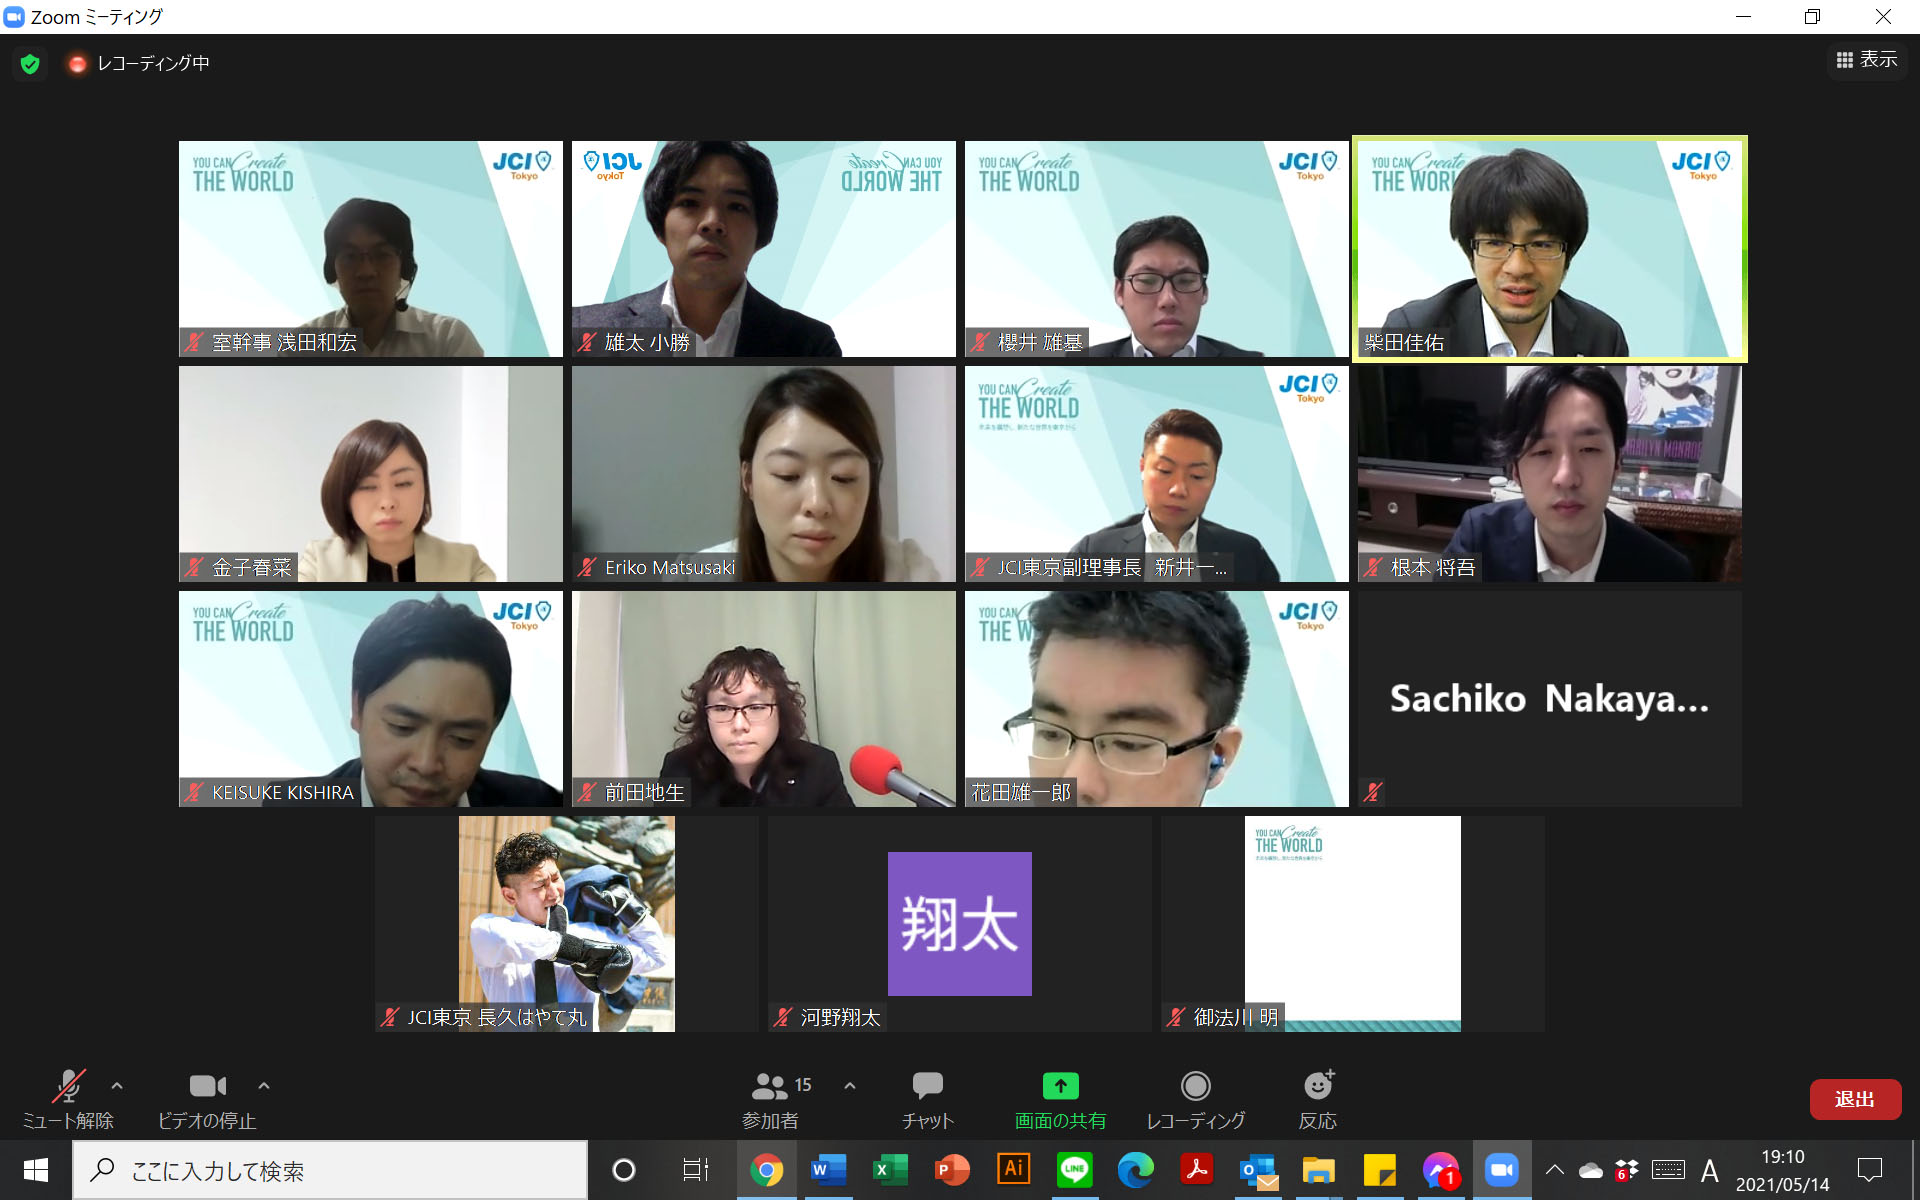The image size is (1920, 1200).
Task: Click the purple 翔太 avatar tile
Action: click(x=959, y=923)
